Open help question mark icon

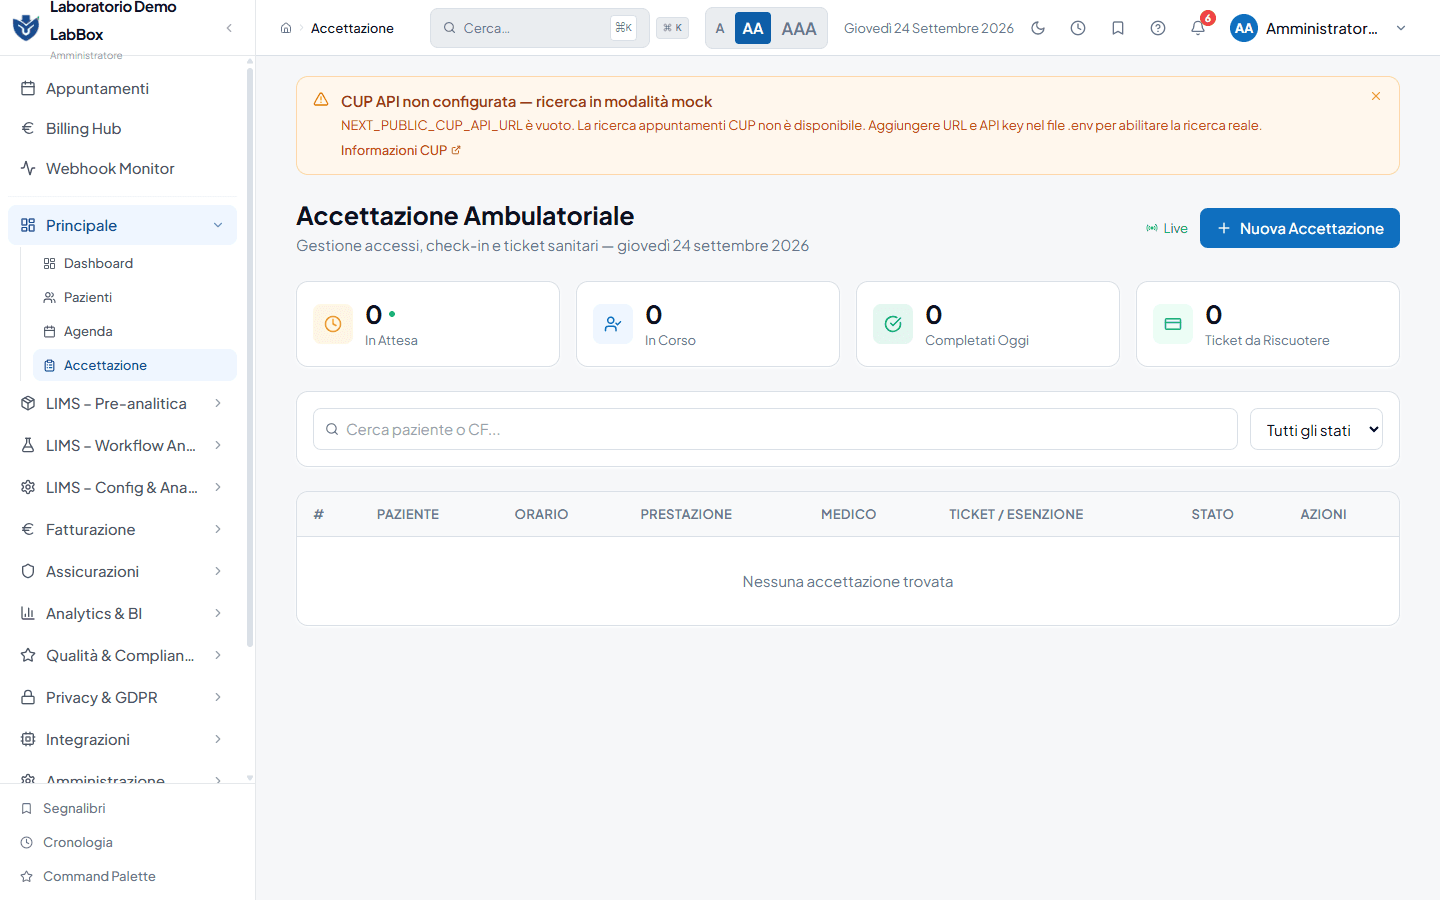tap(1158, 28)
